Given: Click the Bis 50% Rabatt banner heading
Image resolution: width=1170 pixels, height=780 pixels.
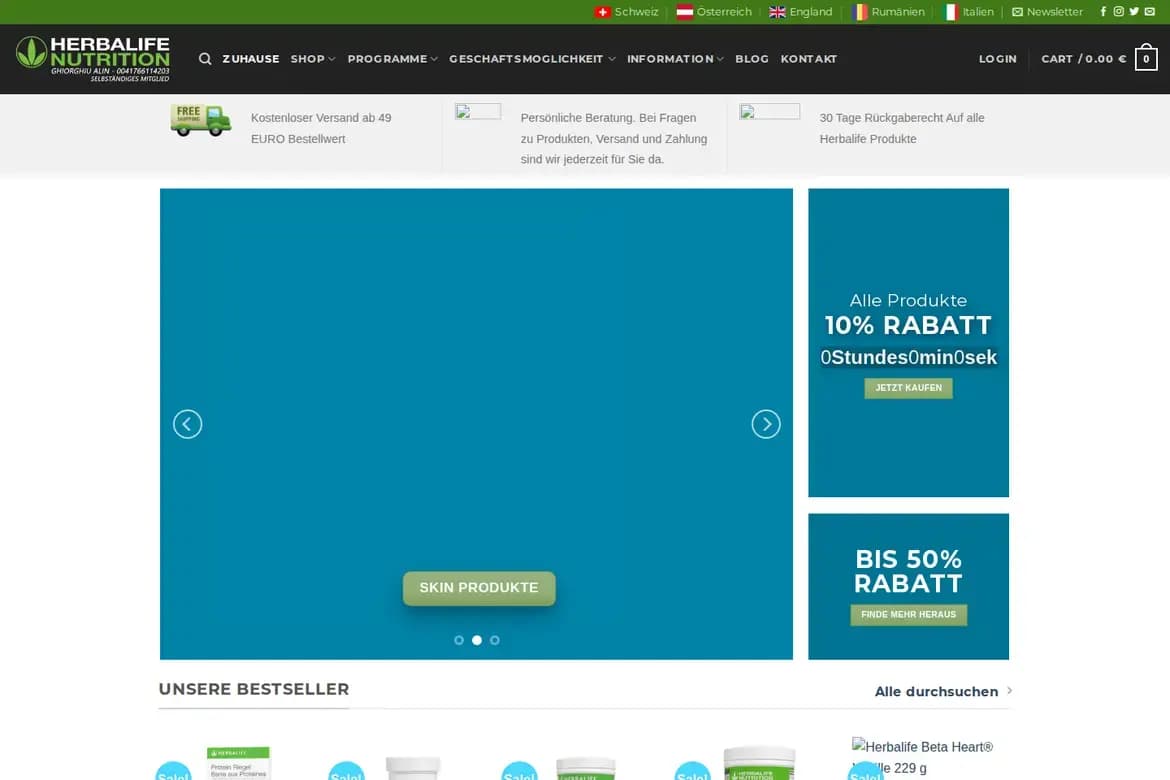Looking at the screenshot, I should coord(908,571).
